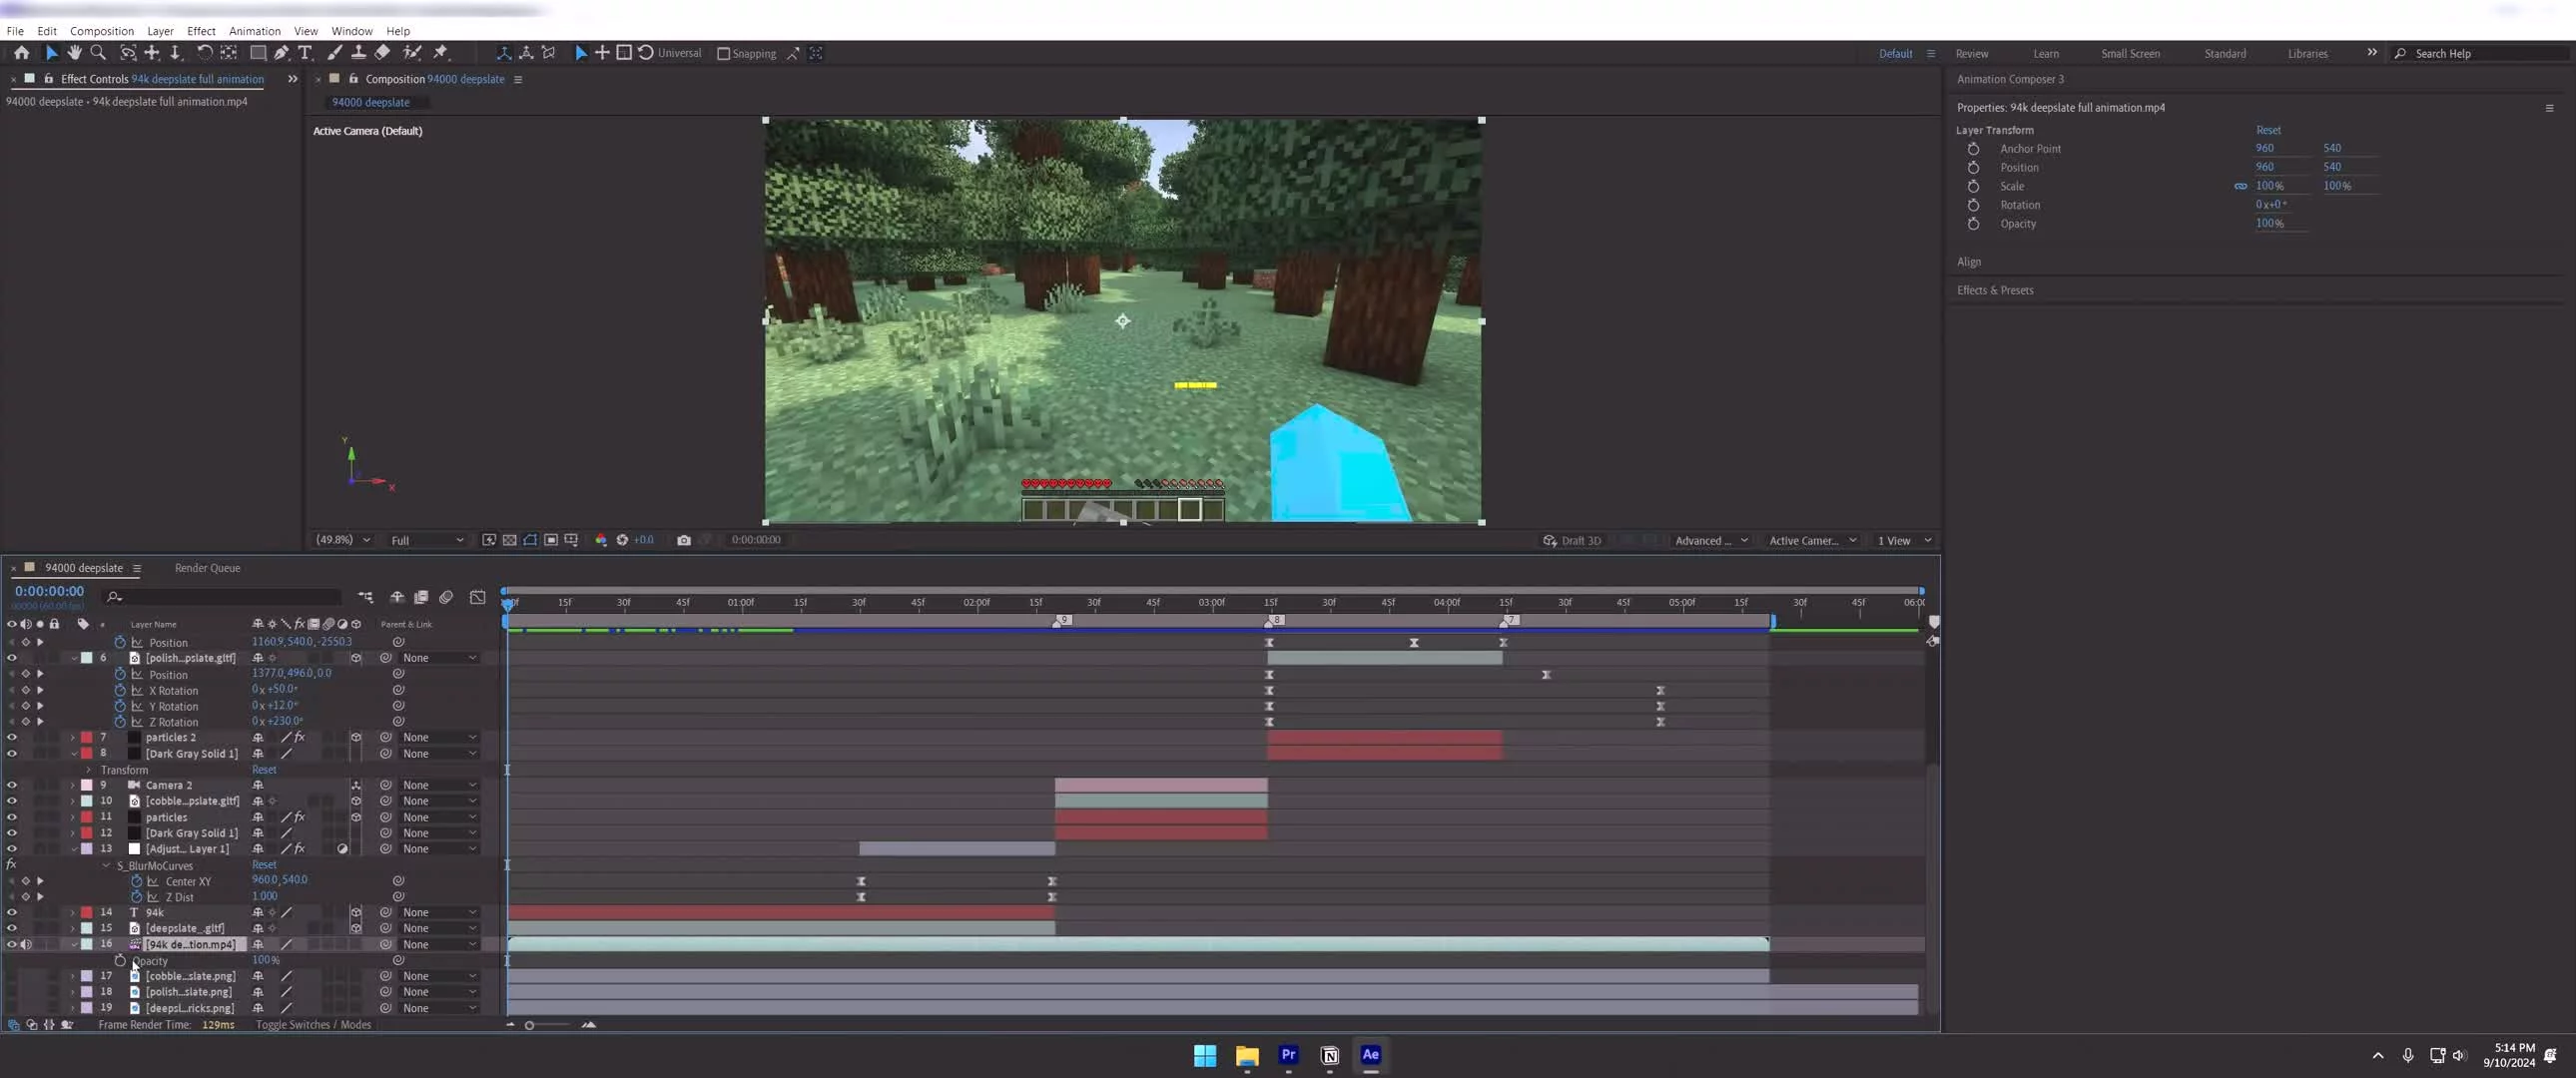2576x1078 pixels.
Task: Click the Scale constrain proportions link icon
Action: (2240, 186)
